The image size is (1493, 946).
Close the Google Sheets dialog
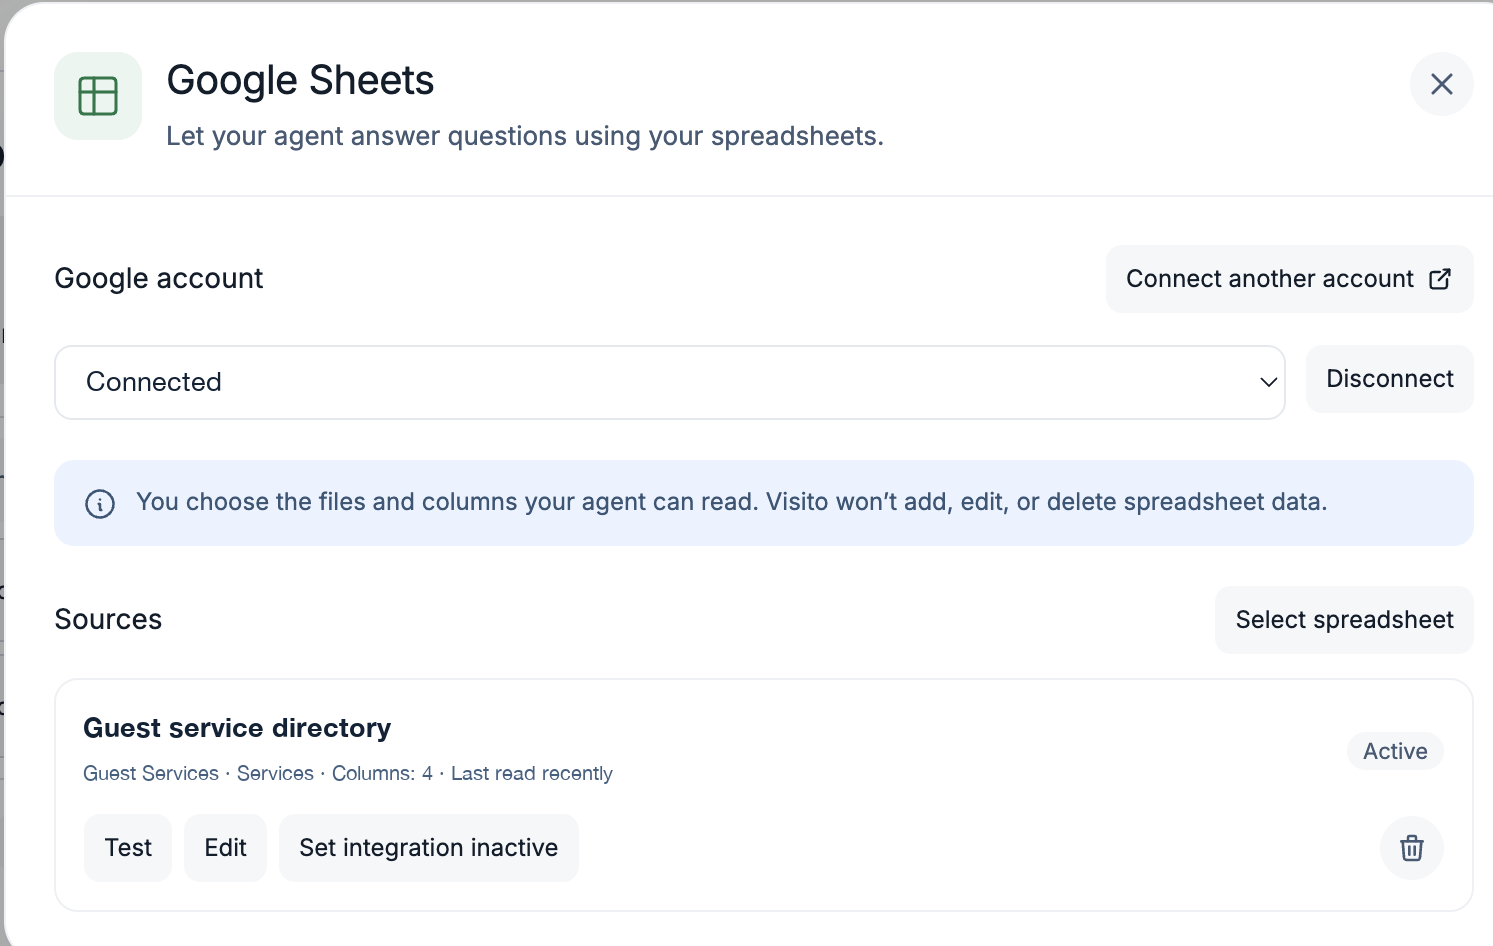(x=1441, y=84)
